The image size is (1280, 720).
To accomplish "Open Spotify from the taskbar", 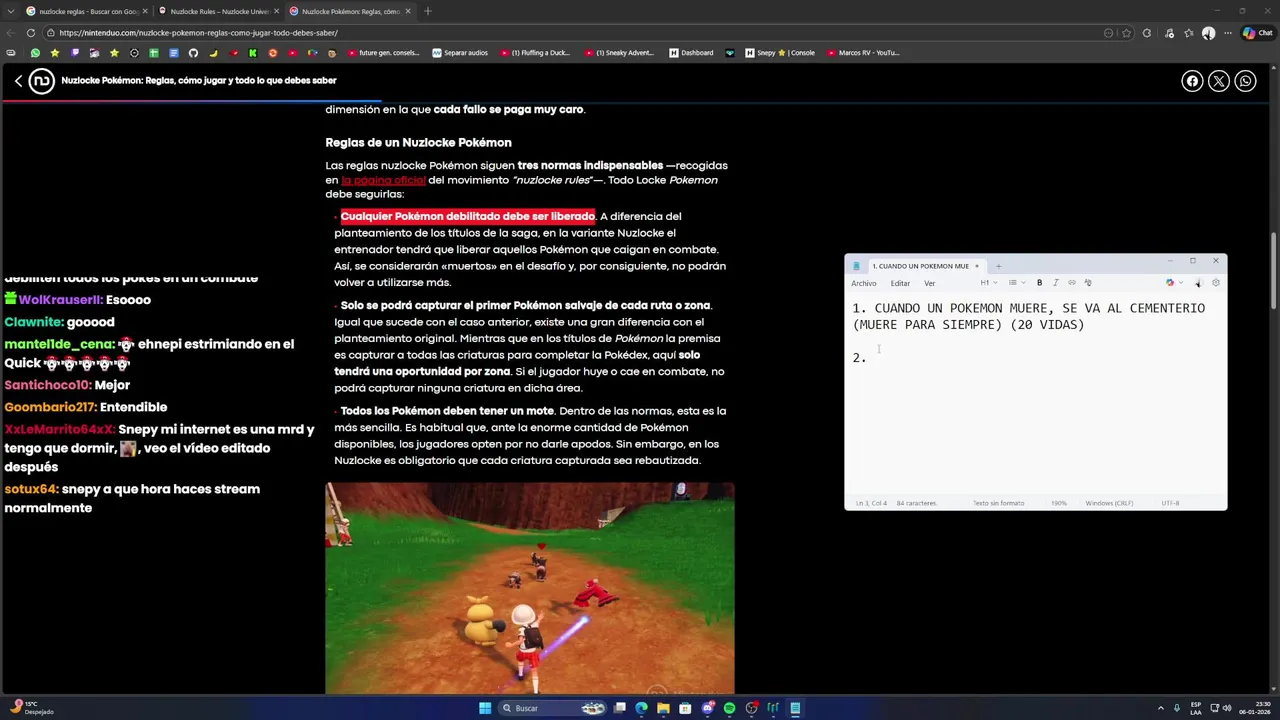I will 729,708.
